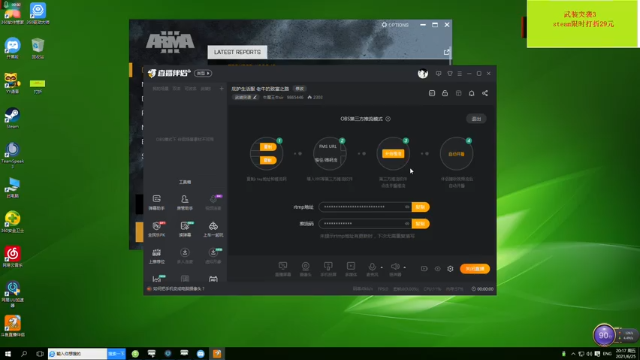Copy the stream code
This screenshot has width=640, height=360.
[420, 224]
